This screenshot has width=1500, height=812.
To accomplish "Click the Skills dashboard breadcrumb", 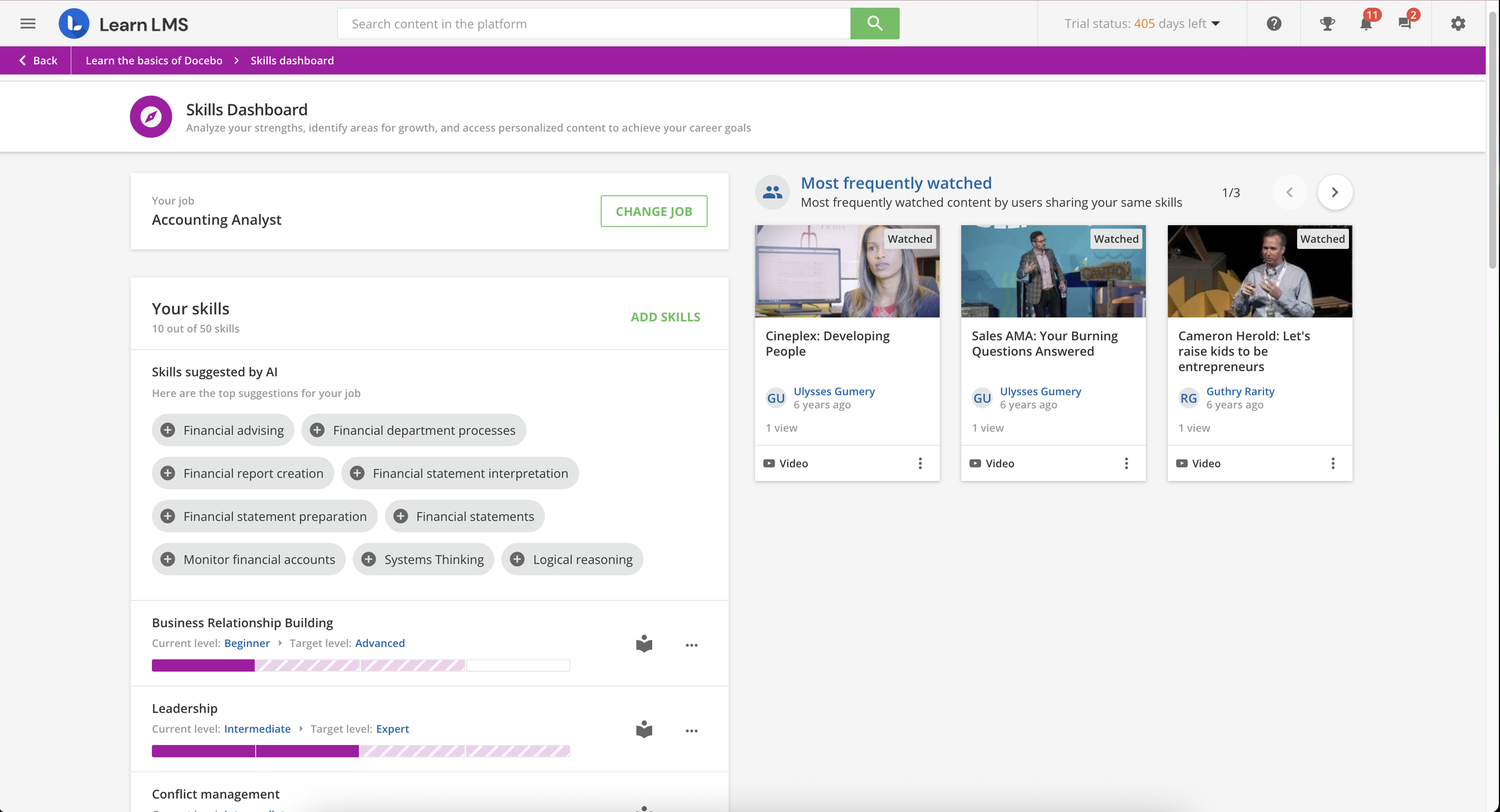I will pos(292,60).
